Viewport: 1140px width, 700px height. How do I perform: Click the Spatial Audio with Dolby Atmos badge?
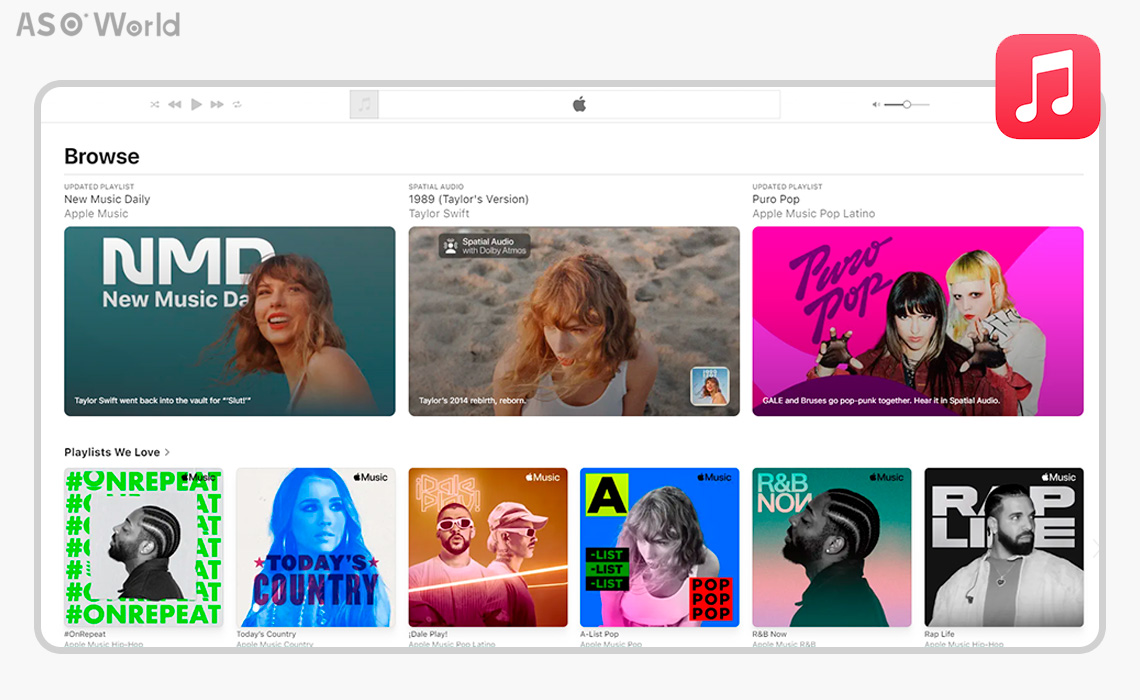click(x=485, y=246)
